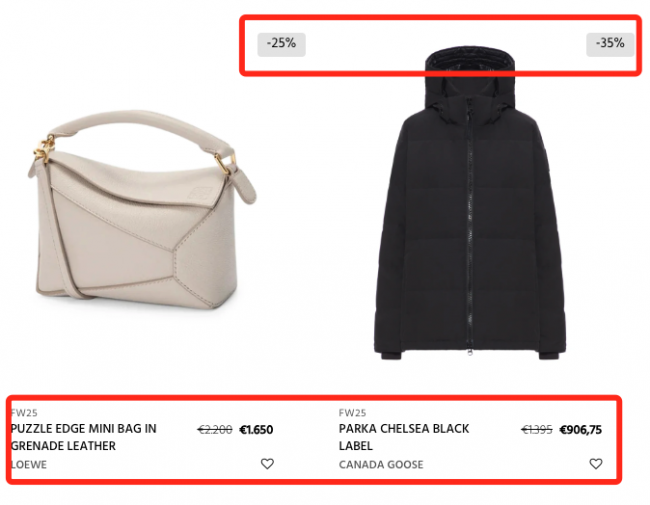The image size is (650, 505).
Task: Open Puzzle Edge Mini Bag in Grenade Leather title
Action: coord(84,437)
